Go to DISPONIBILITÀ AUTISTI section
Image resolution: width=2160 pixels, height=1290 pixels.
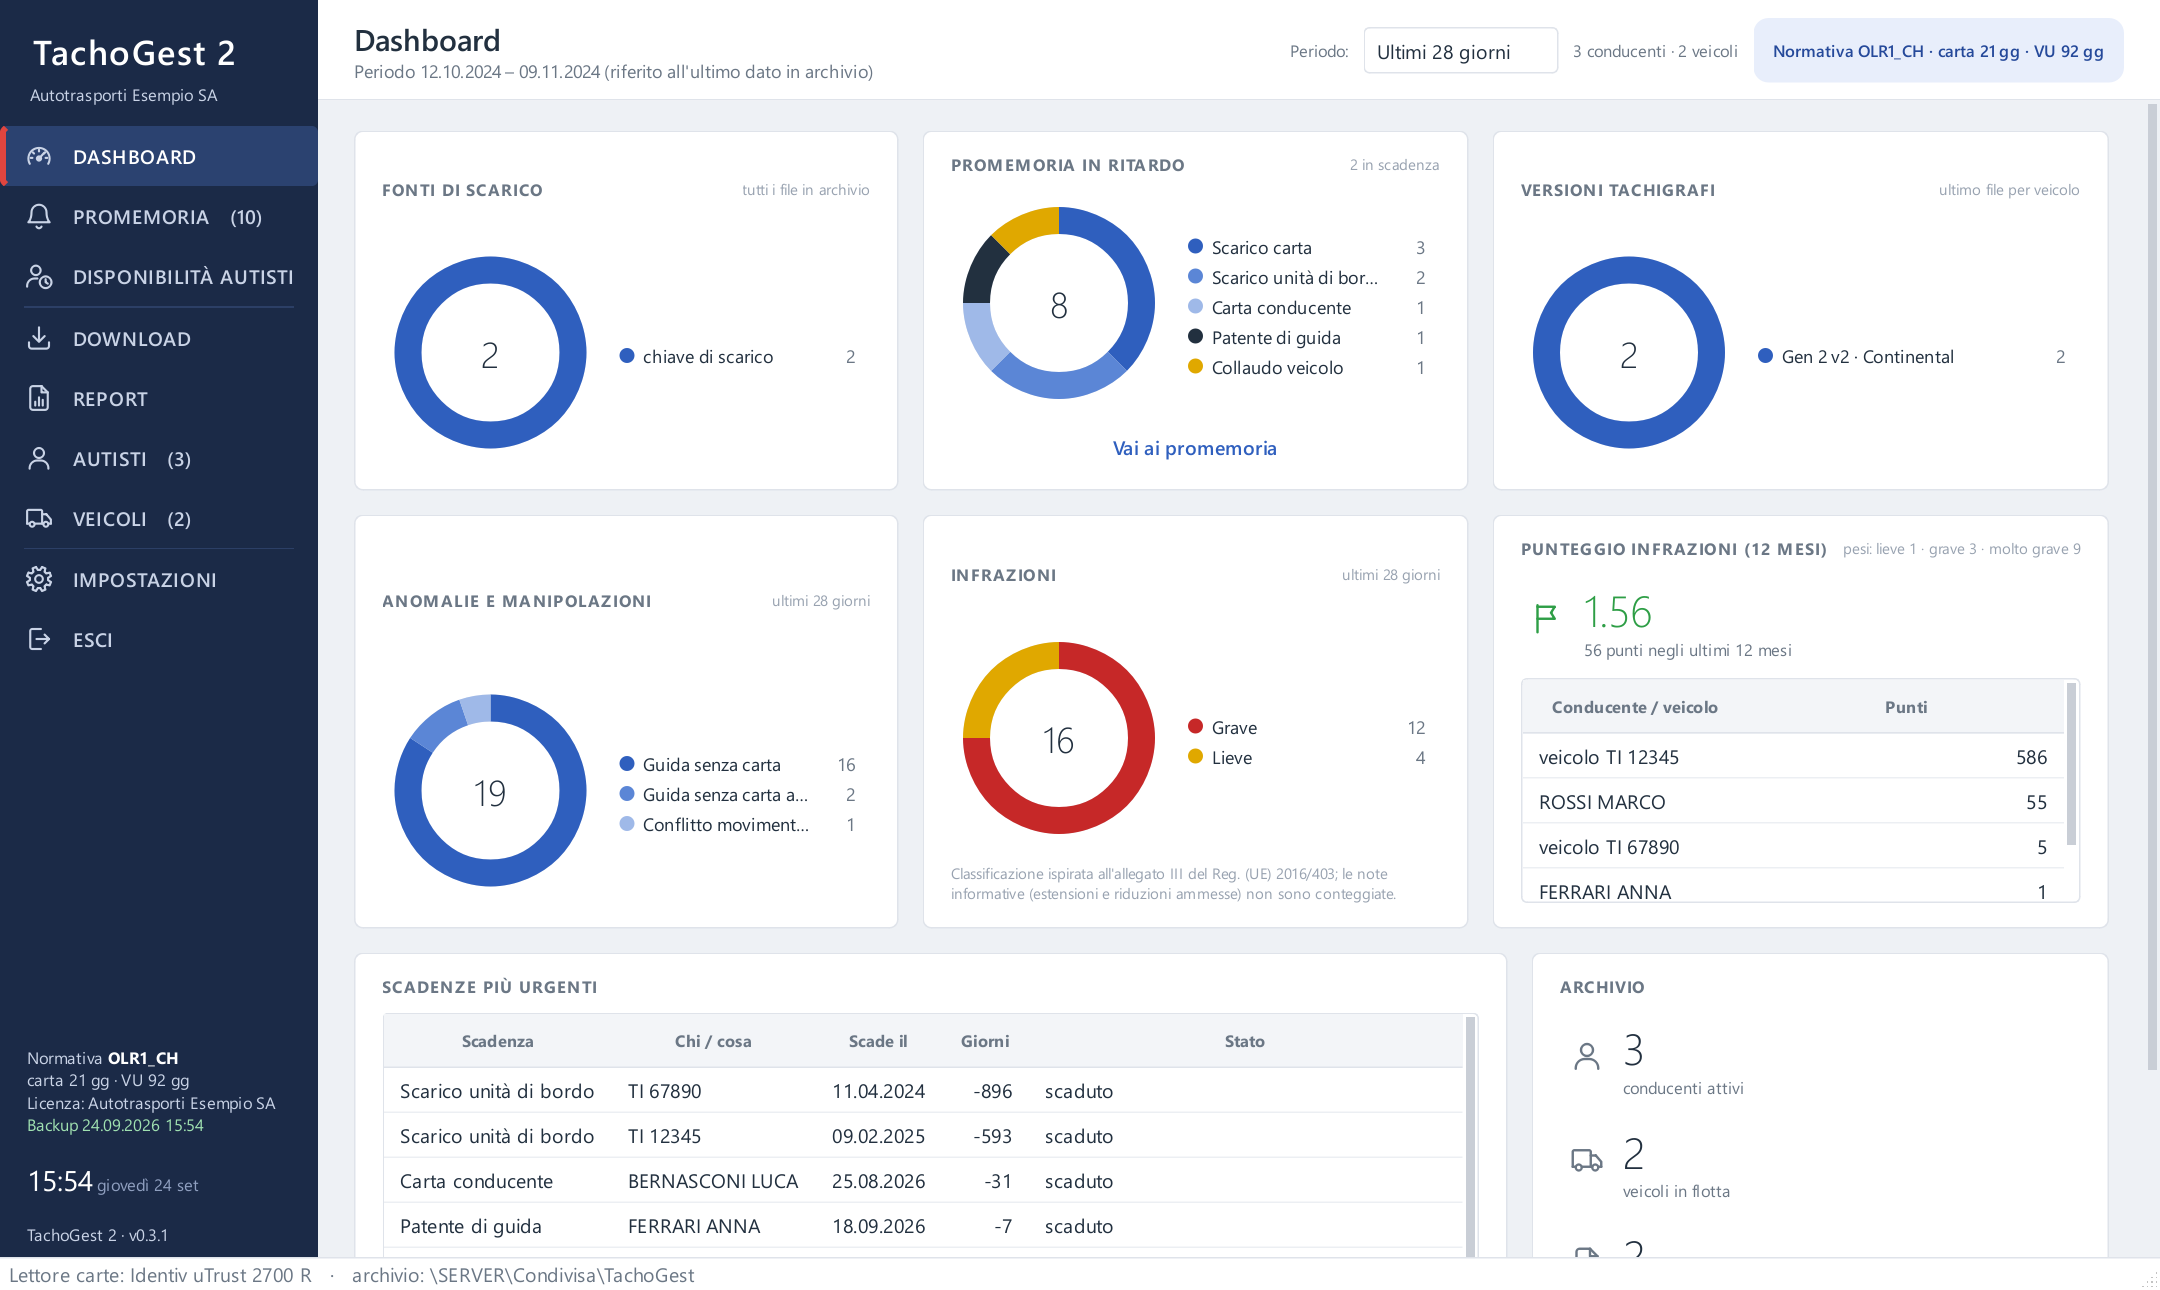point(159,277)
